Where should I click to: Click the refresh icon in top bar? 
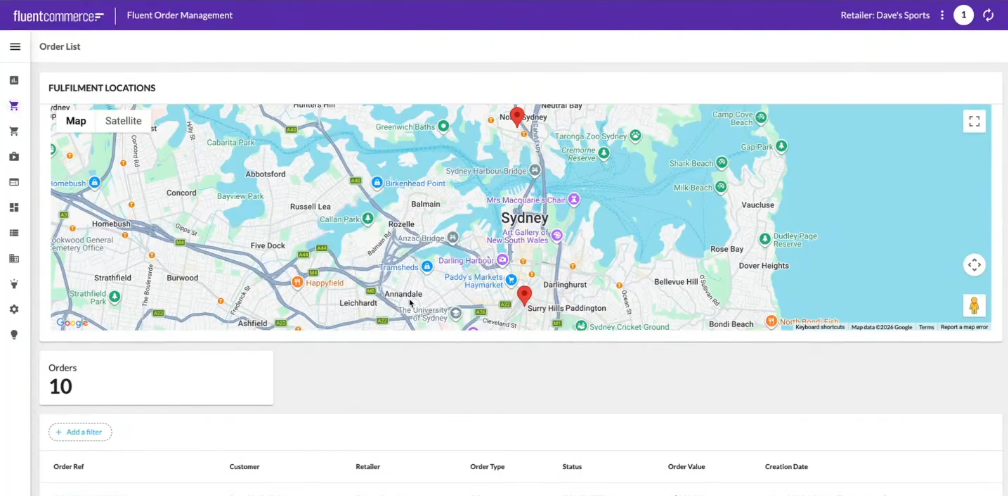pos(988,15)
